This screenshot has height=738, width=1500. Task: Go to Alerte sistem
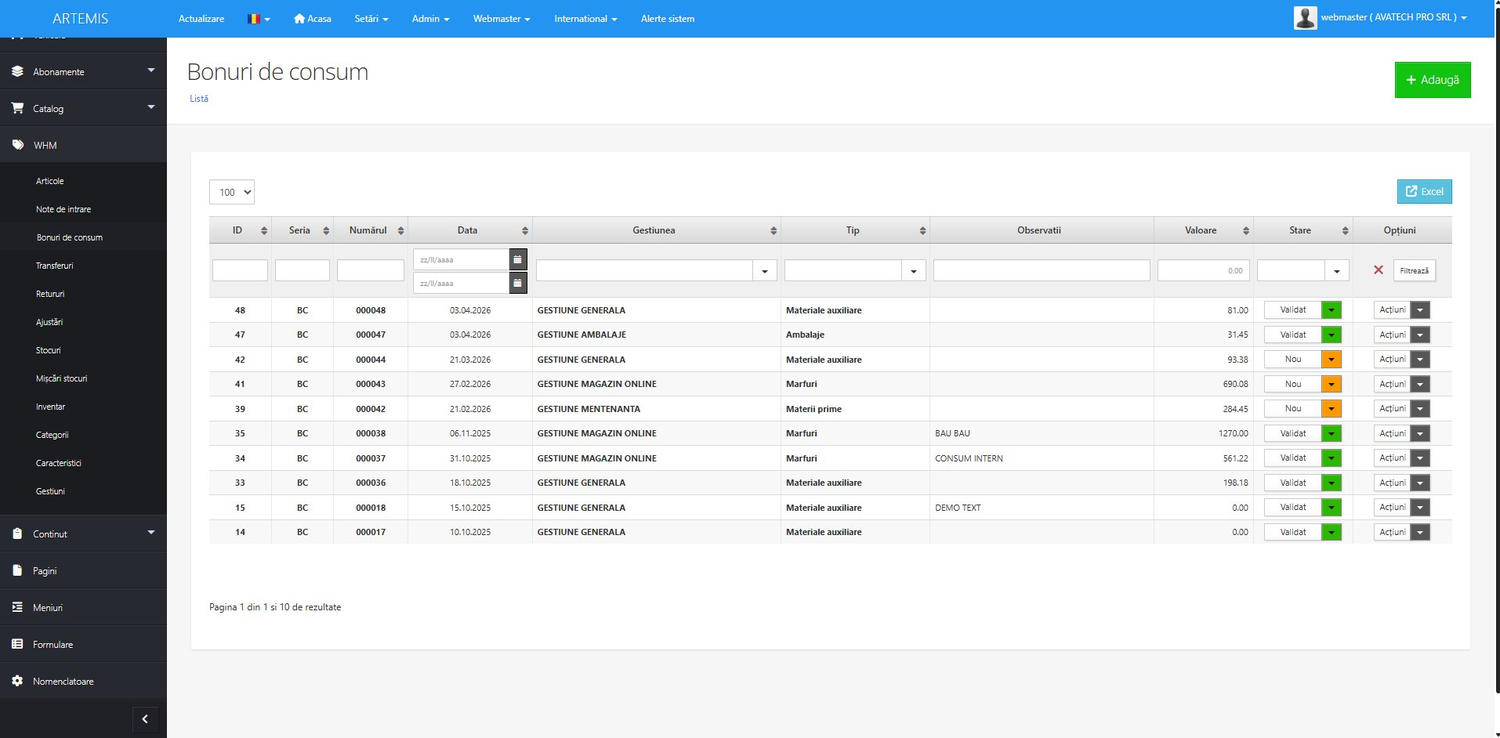pyautogui.click(x=667, y=19)
